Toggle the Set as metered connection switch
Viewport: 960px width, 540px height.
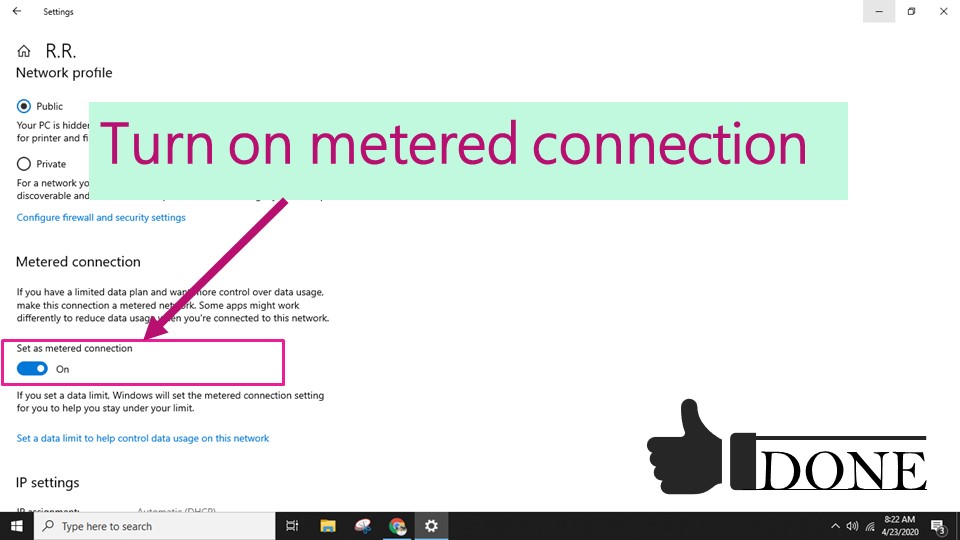tap(32, 369)
